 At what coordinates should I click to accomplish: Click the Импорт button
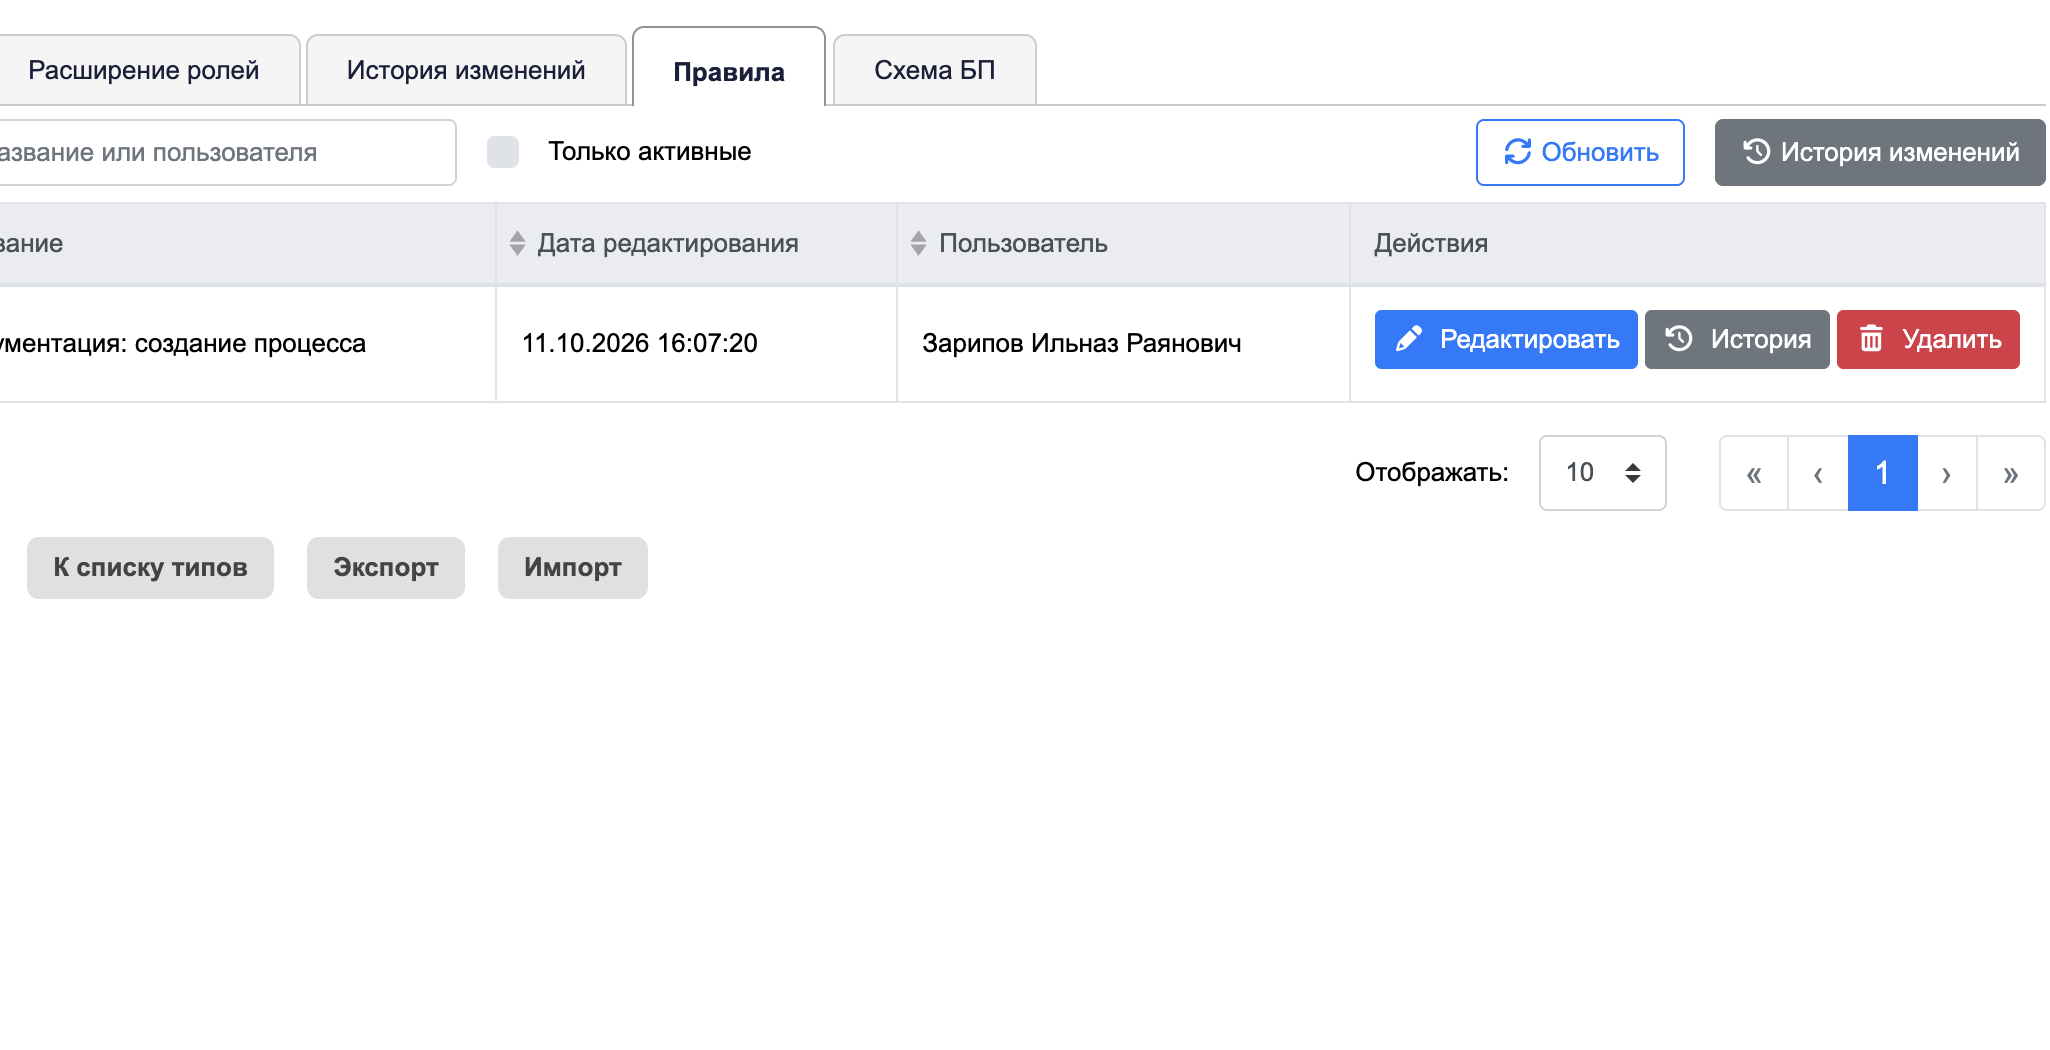point(573,568)
